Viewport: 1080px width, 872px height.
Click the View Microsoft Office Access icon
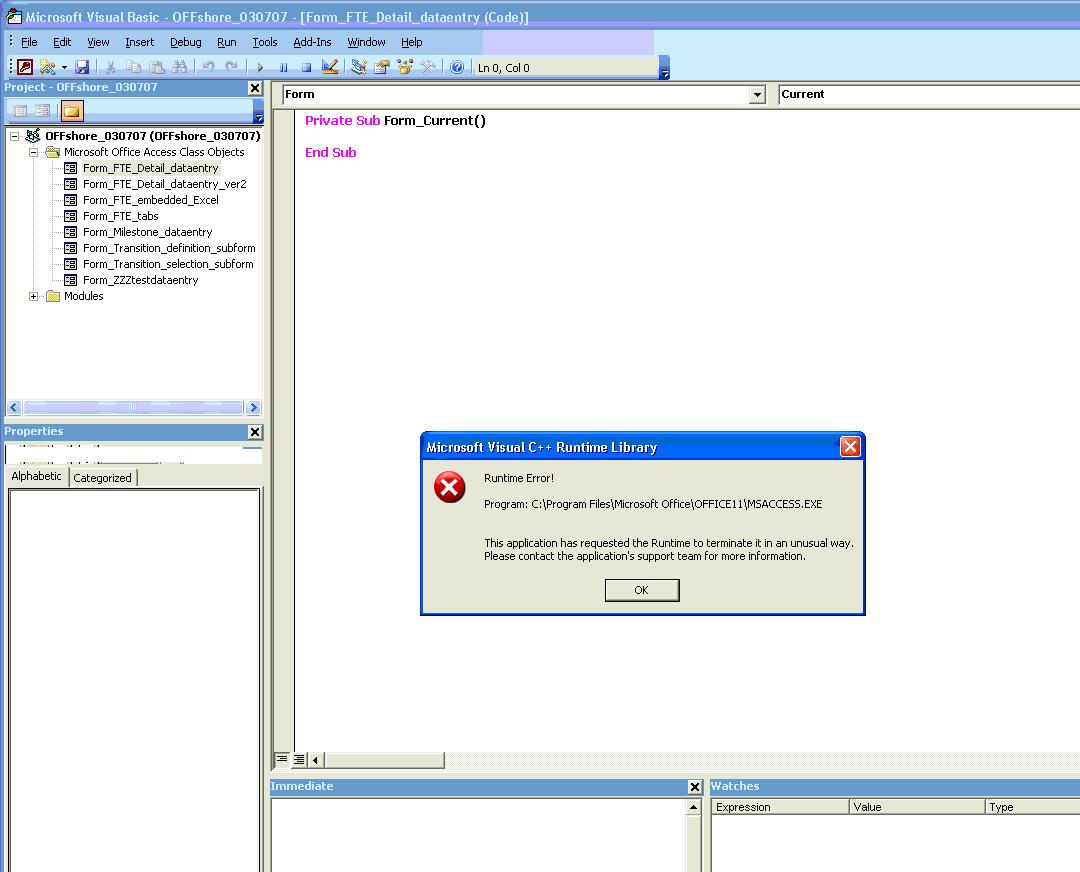[25, 67]
